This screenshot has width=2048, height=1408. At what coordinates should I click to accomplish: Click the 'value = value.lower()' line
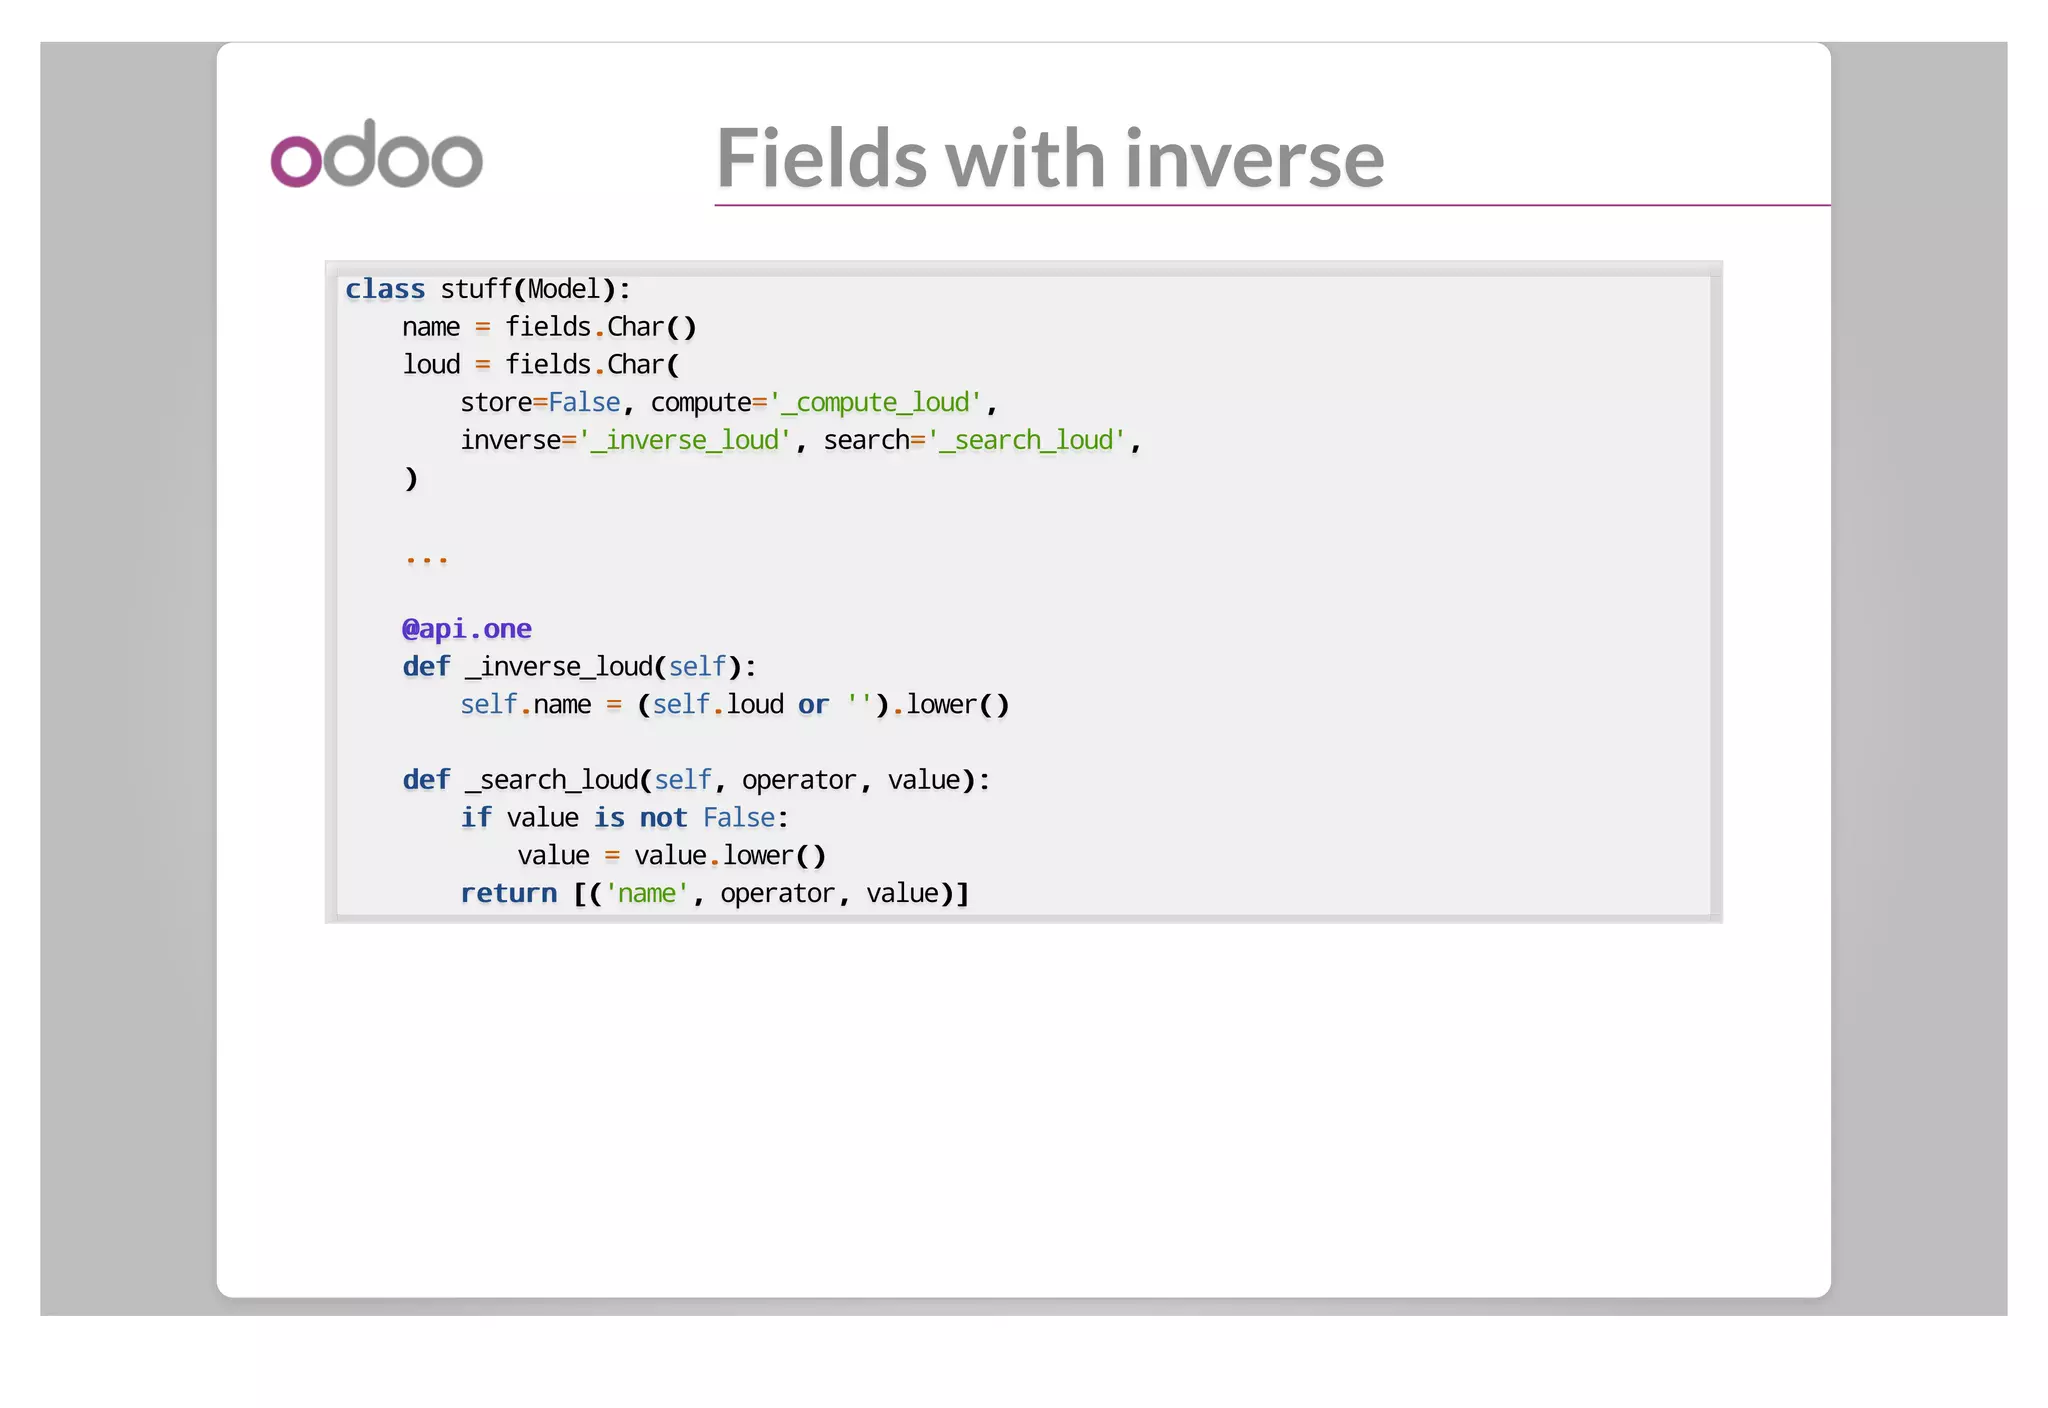pos(672,856)
